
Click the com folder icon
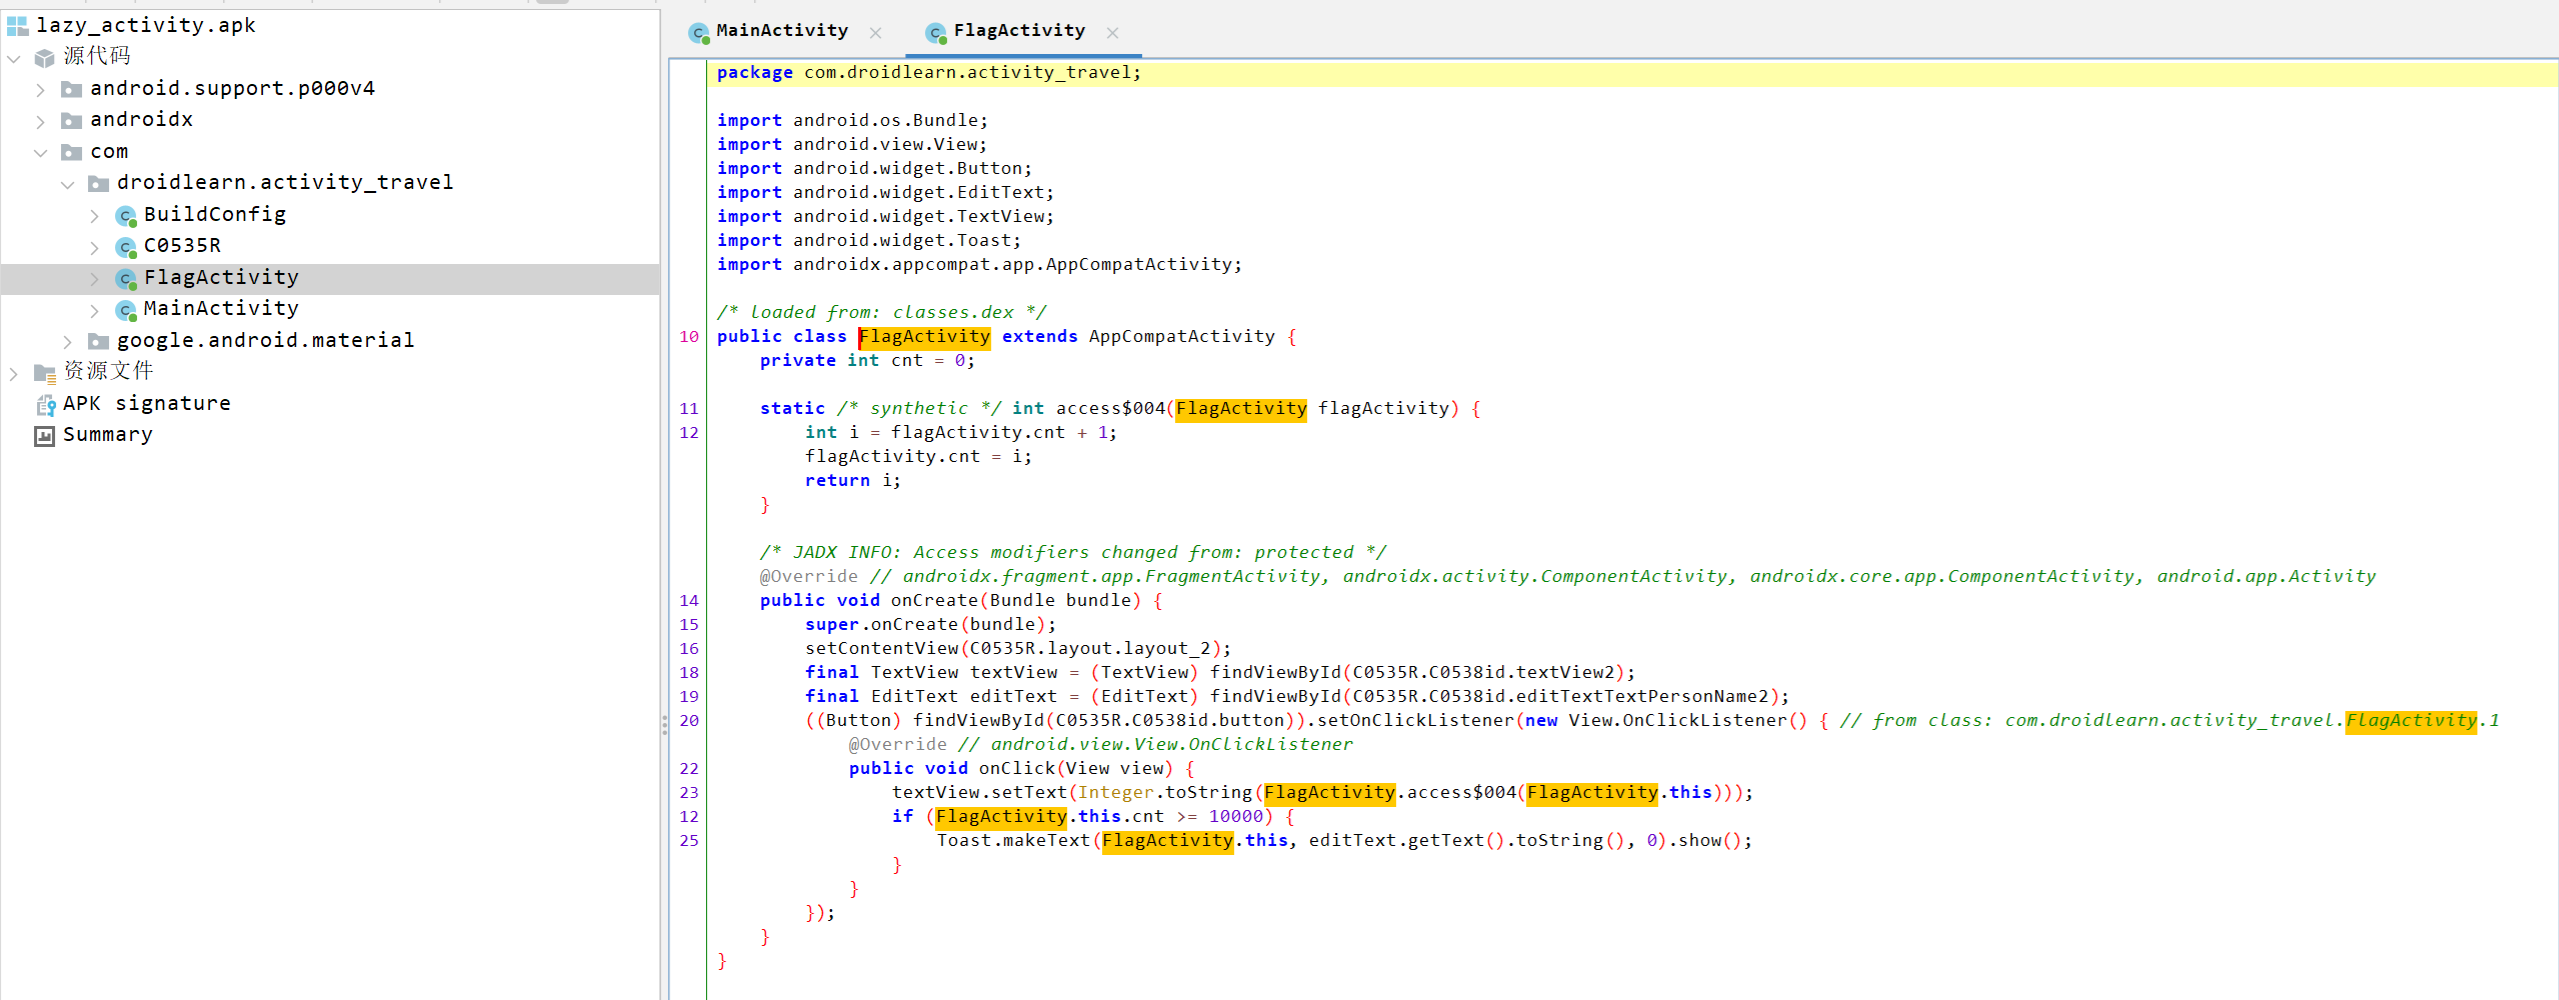(x=71, y=152)
